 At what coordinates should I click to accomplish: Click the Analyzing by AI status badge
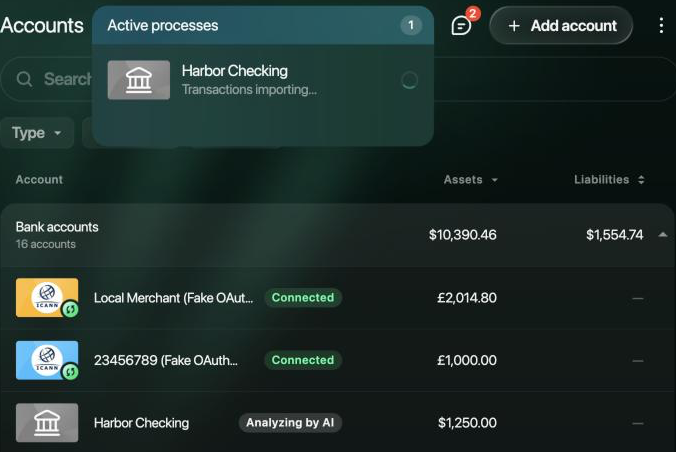tap(290, 423)
